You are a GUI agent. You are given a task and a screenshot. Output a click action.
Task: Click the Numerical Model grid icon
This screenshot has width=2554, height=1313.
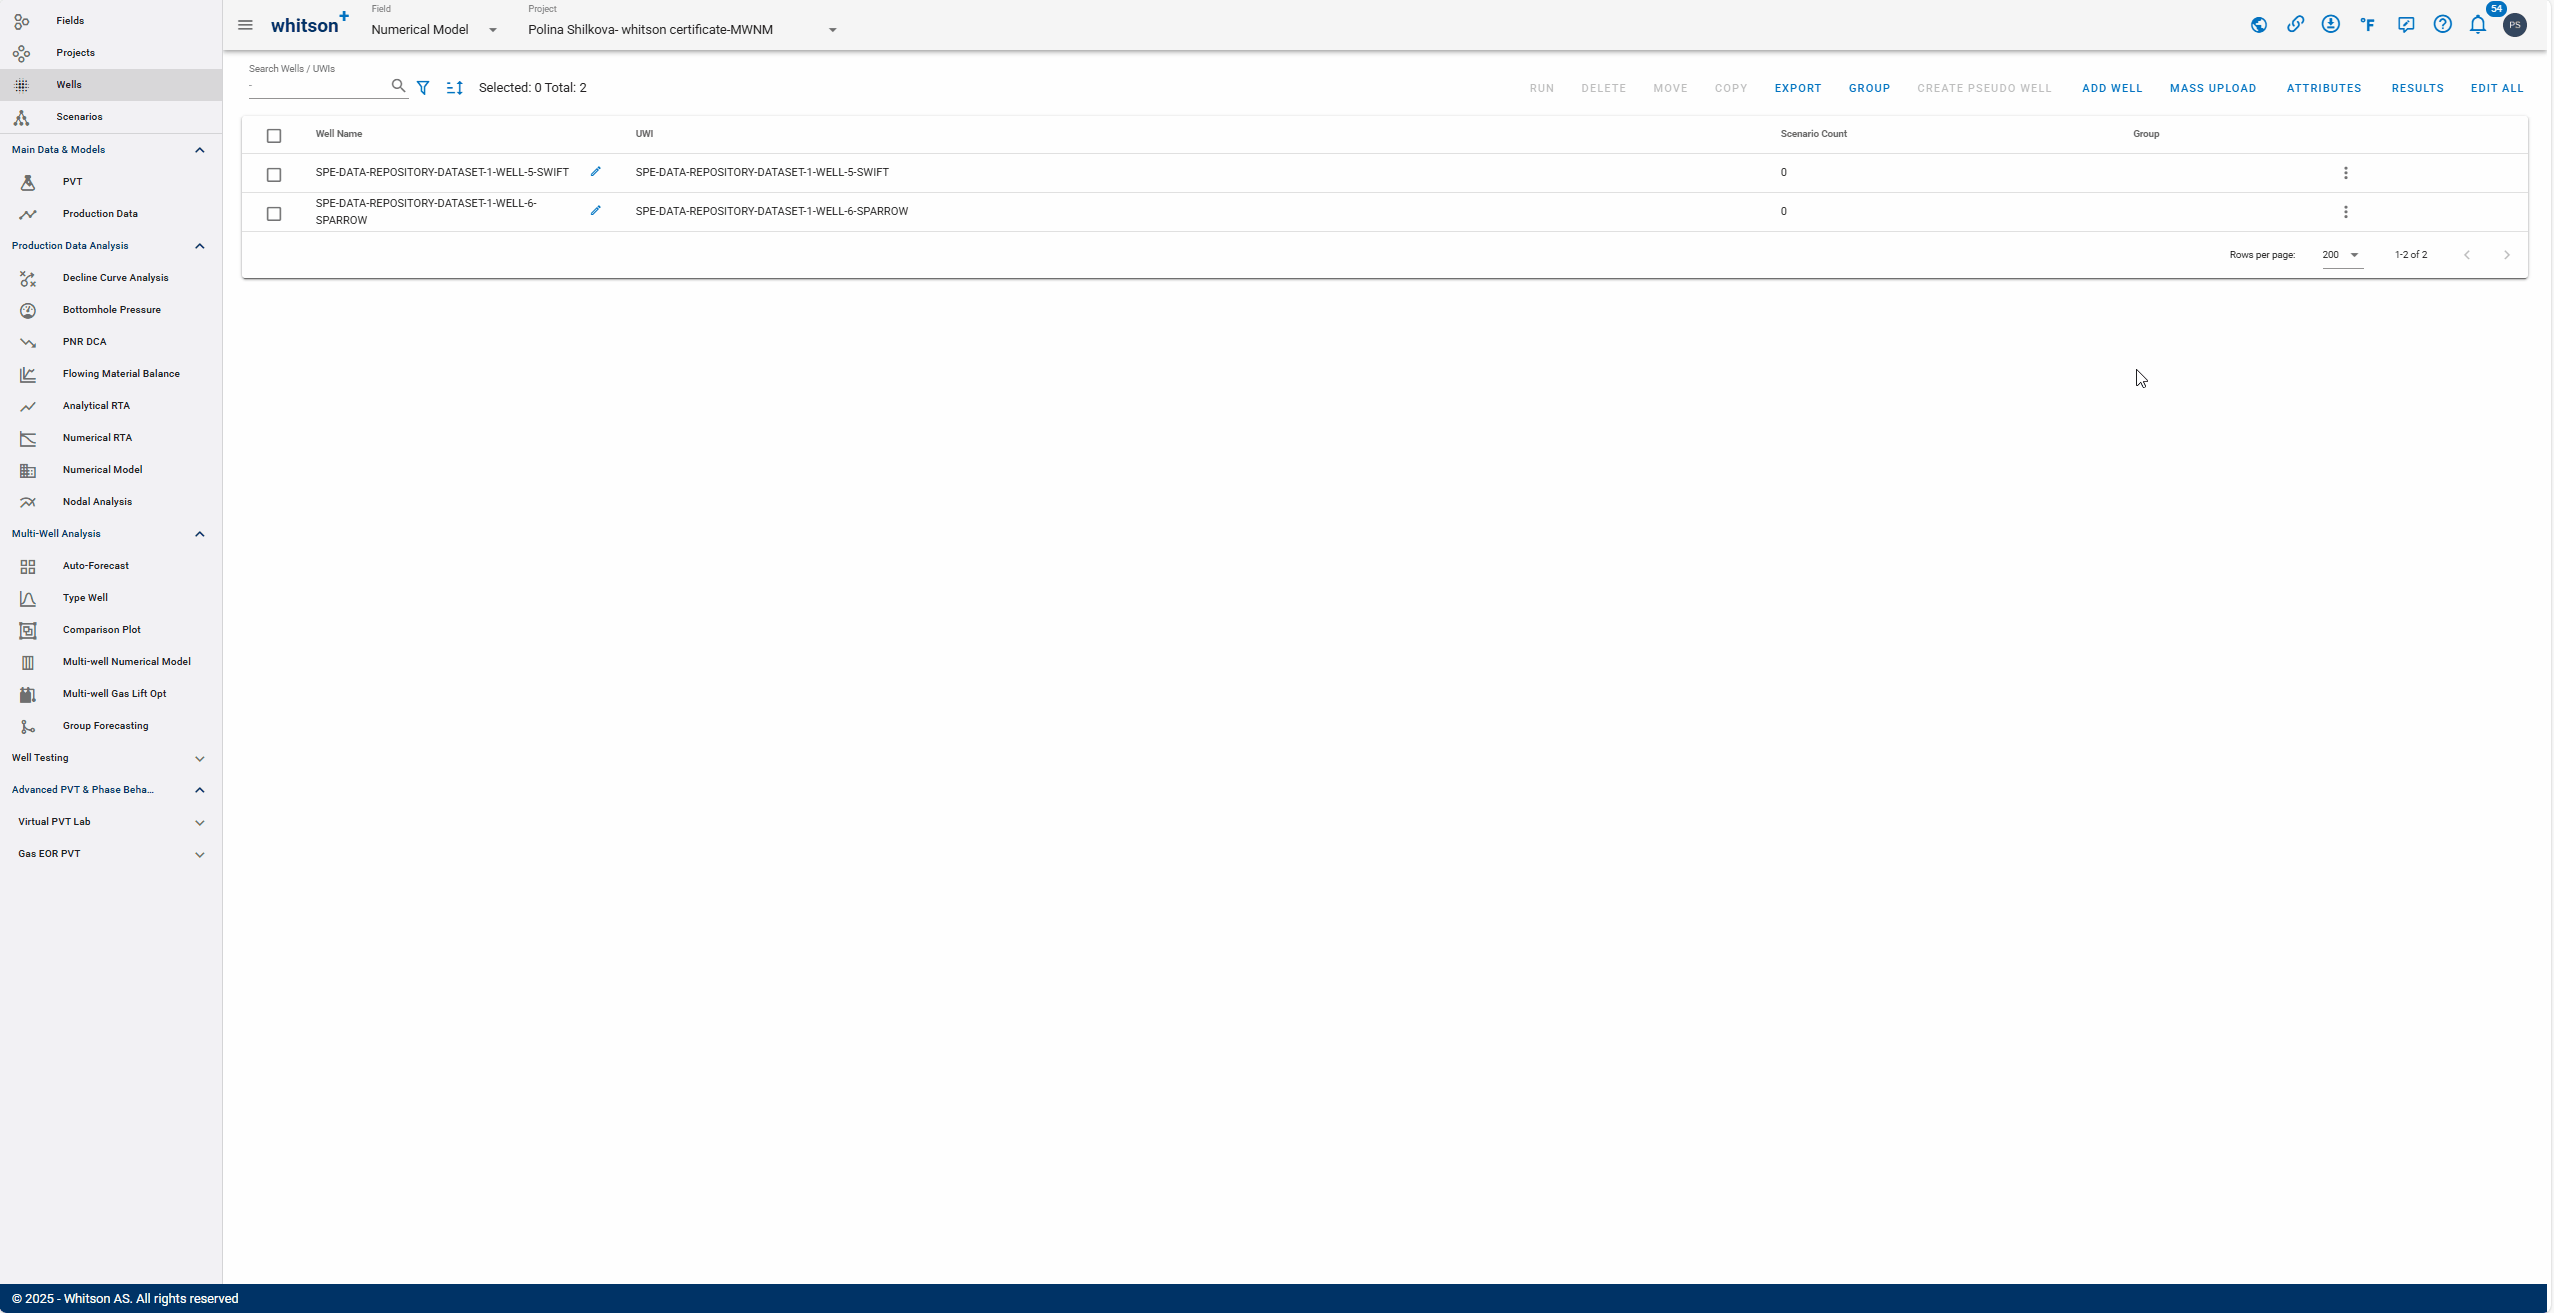[x=28, y=470]
